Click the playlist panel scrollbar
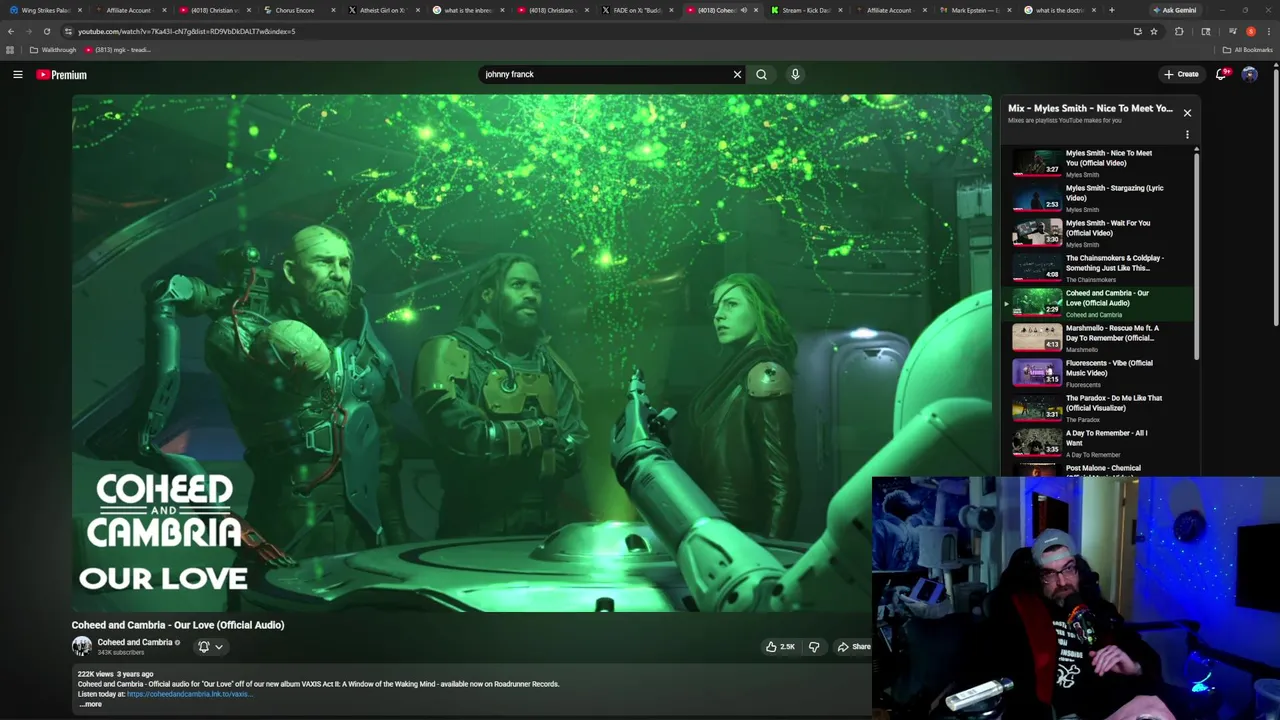Image resolution: width=1280 pixels, height=720 pixels. pos(1196,255)
